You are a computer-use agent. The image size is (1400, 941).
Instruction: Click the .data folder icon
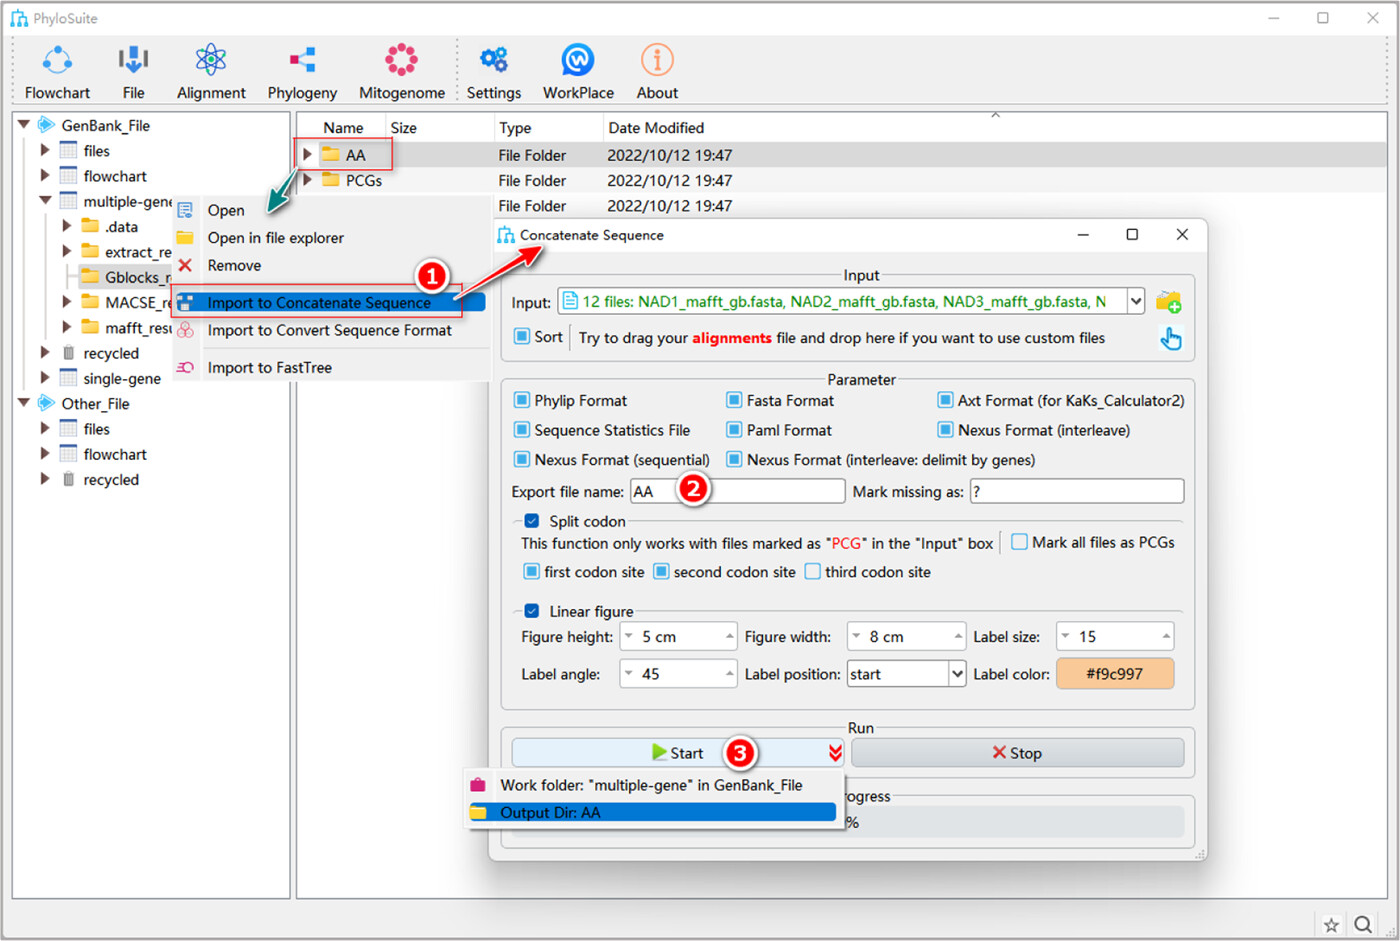click(x=90, y=226)
